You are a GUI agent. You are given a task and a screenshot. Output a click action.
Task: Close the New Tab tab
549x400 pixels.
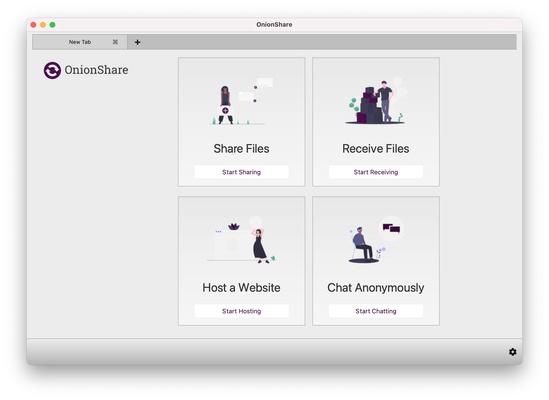(x=115, y=42)
